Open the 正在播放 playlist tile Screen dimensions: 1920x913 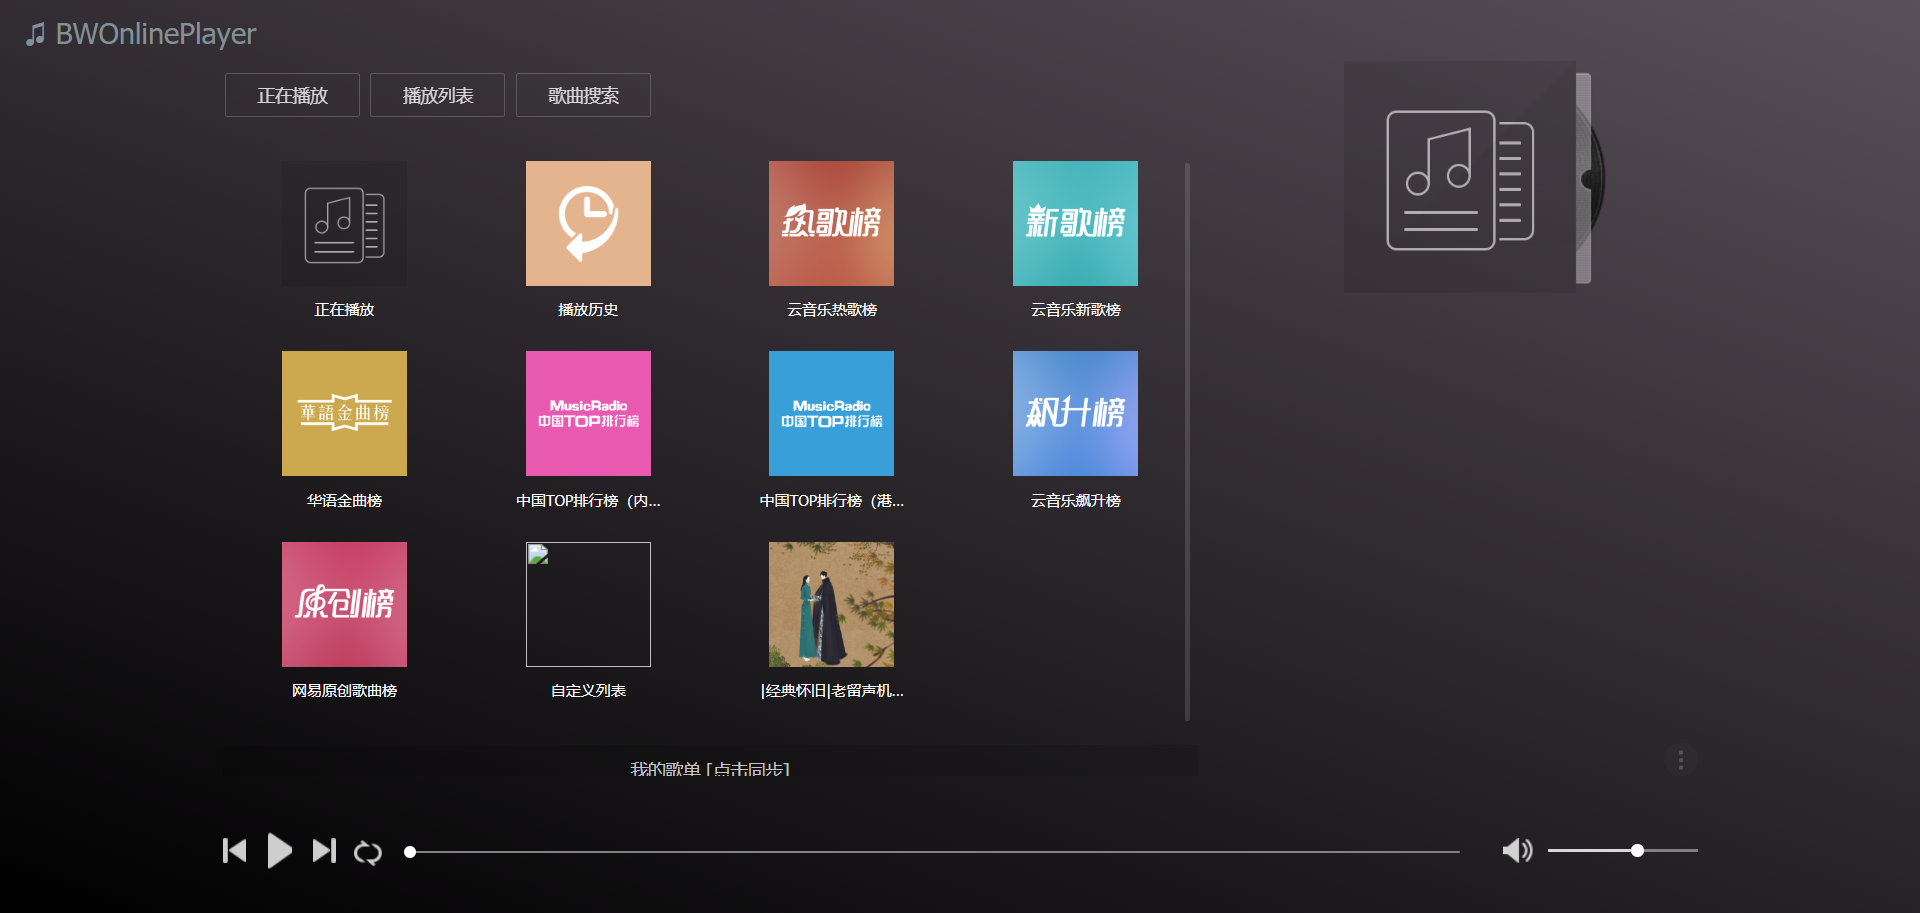(x=344, y=223)
